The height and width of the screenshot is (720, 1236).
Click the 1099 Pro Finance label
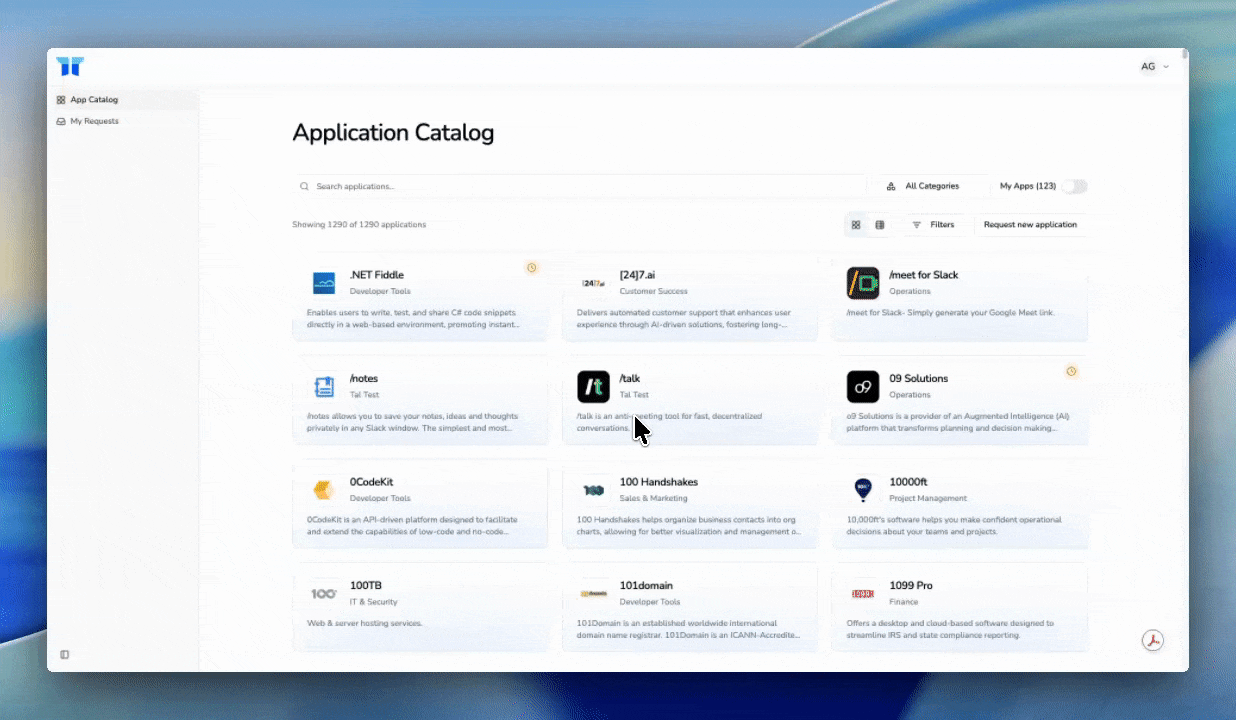(904, 602)
